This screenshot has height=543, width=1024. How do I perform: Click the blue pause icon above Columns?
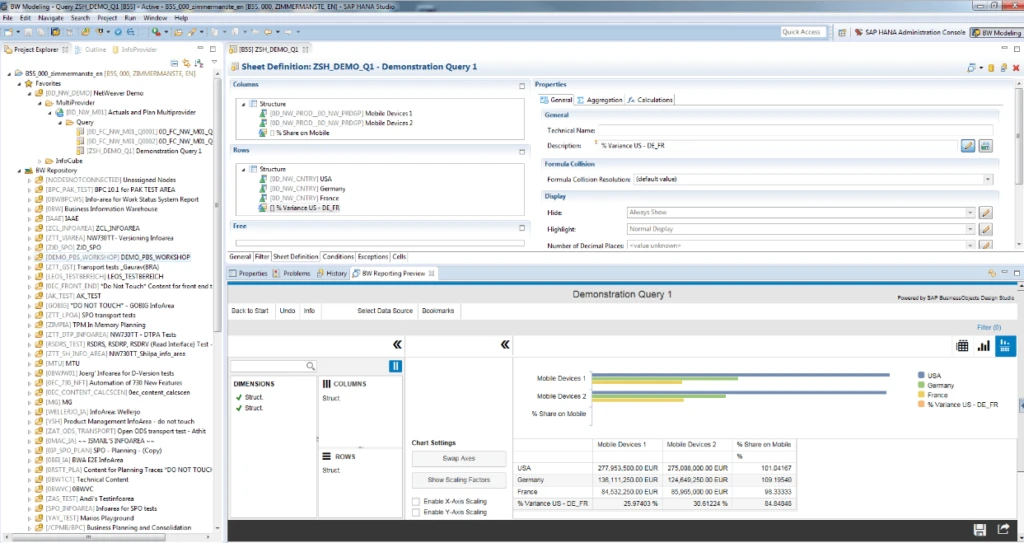(395, 366)
